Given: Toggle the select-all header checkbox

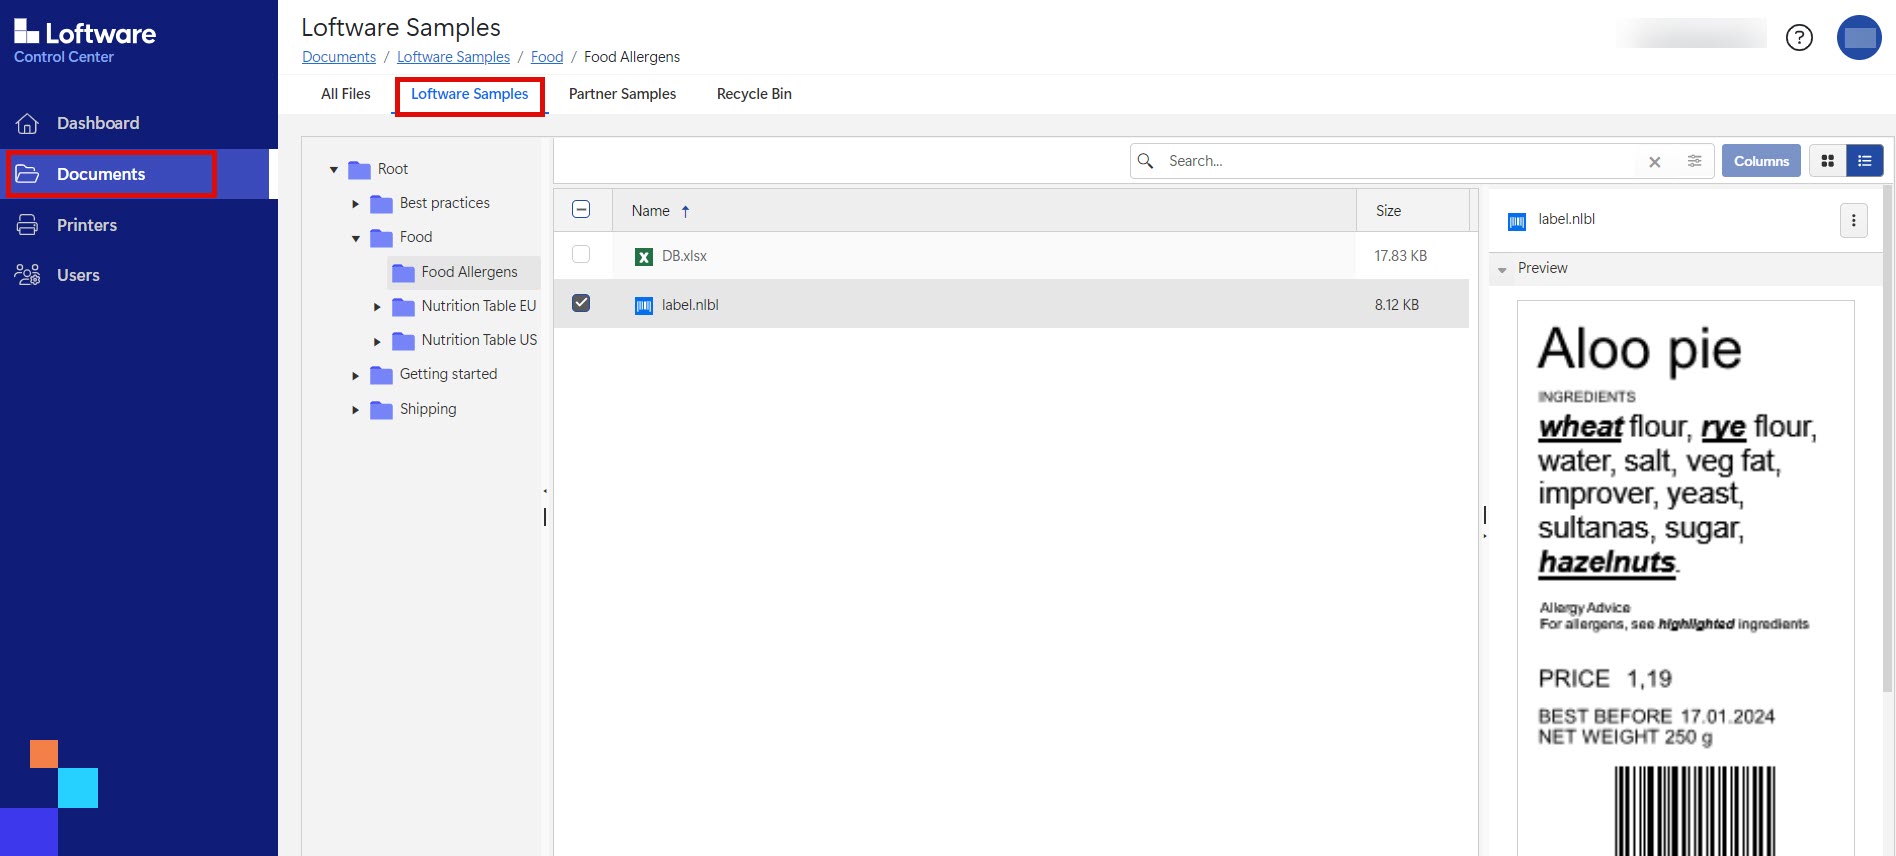Looking at the screenshot, I should (x=581, y=210).
